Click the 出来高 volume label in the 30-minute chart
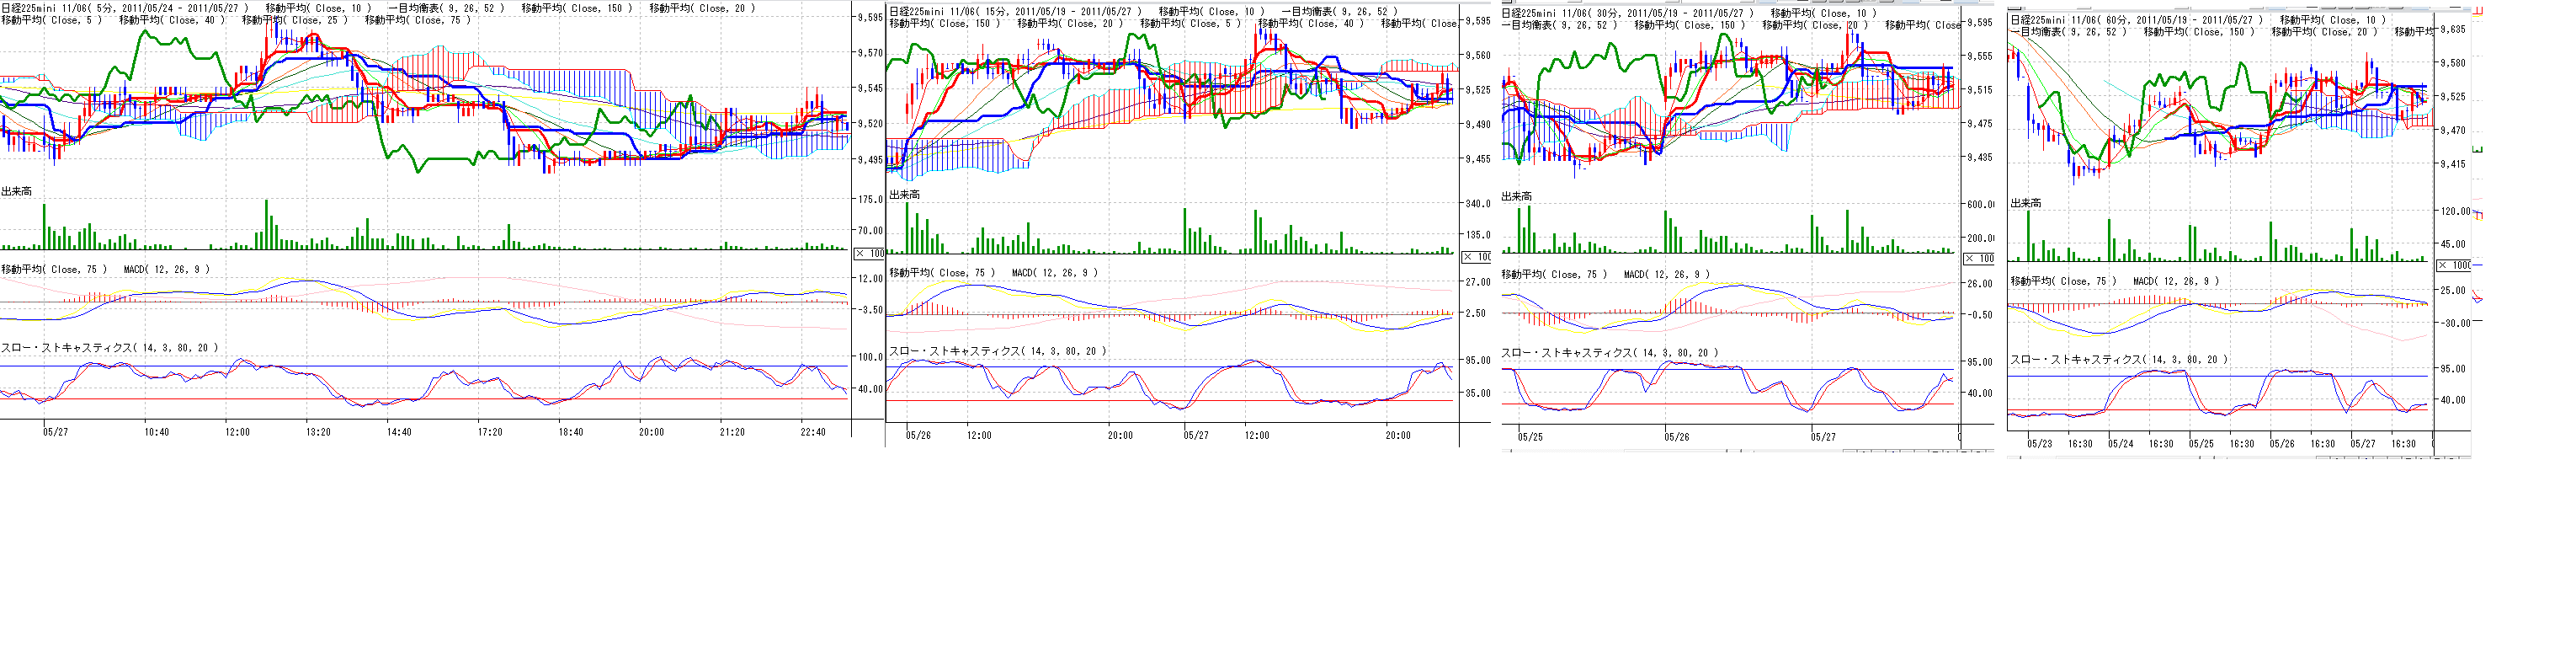 tap(1516, 196)
